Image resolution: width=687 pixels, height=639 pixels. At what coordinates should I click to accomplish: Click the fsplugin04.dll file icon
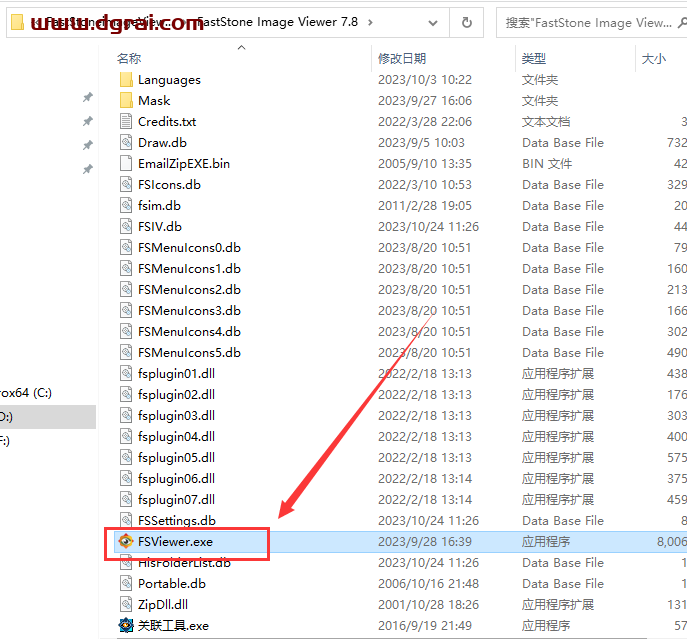(x=126, y=437)
